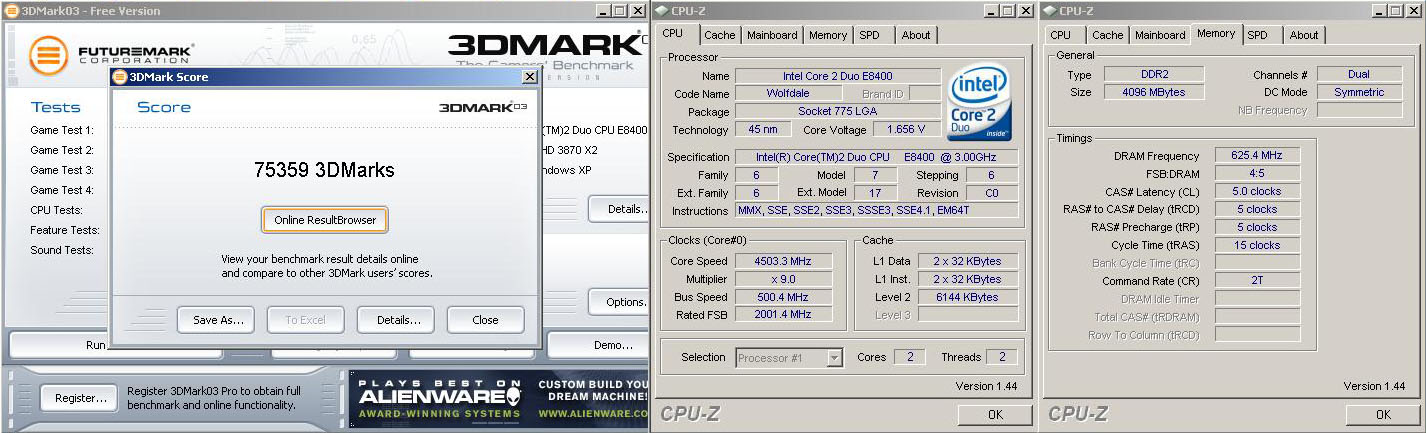The height and width of the screenshot is (433, 1426).
Task: Click memory Size value 4096 MBytes
Action: point(1154,92)
